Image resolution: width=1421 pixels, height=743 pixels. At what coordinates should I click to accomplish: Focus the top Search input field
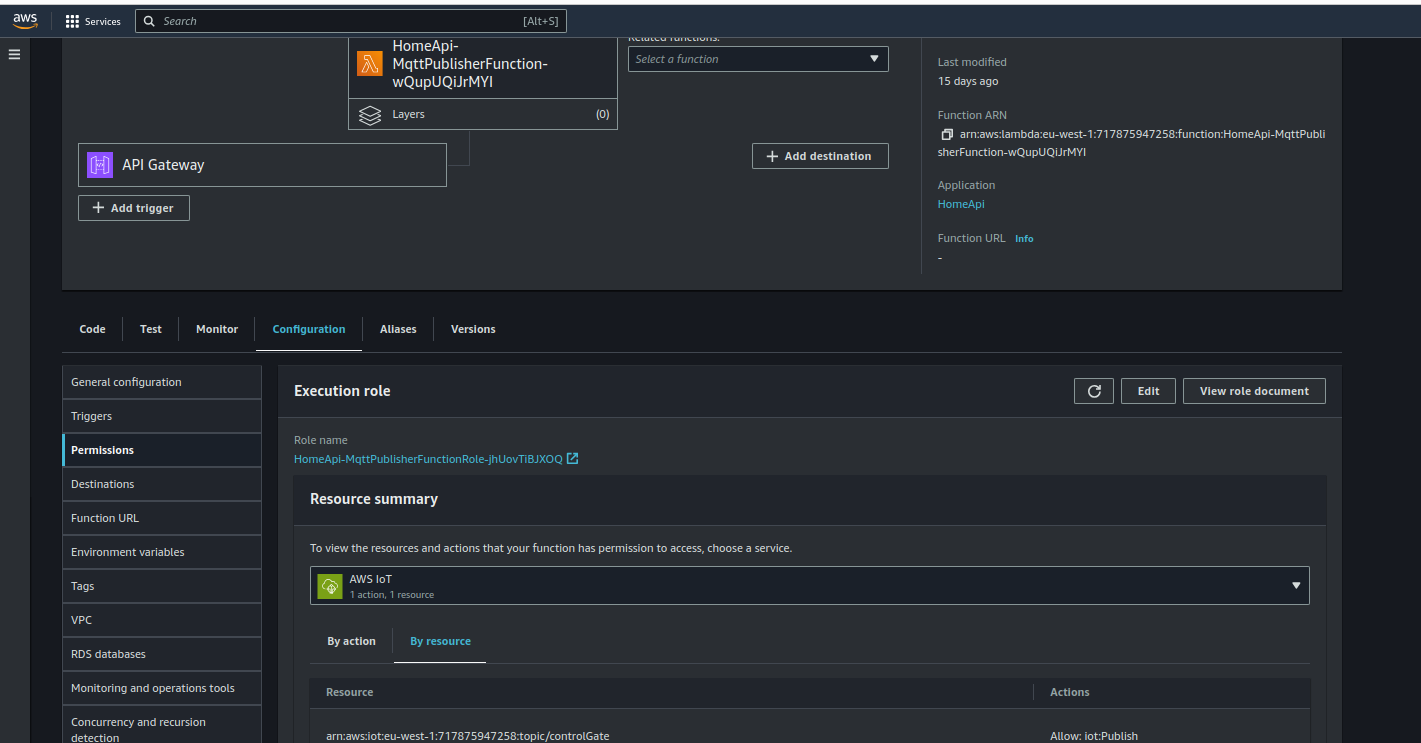coord(340,21)
